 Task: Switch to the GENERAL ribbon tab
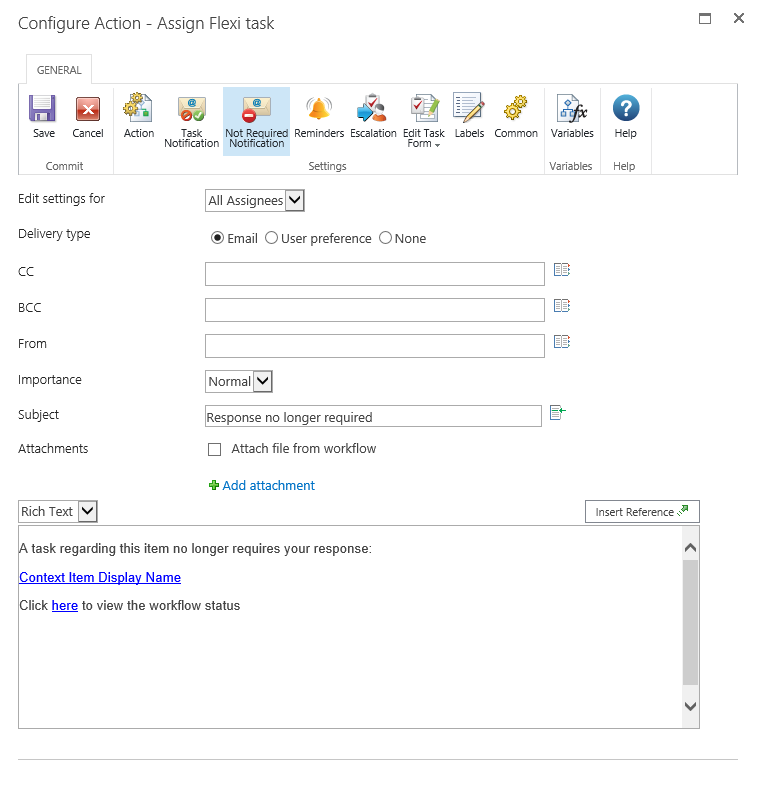click(x=59, y=71)
